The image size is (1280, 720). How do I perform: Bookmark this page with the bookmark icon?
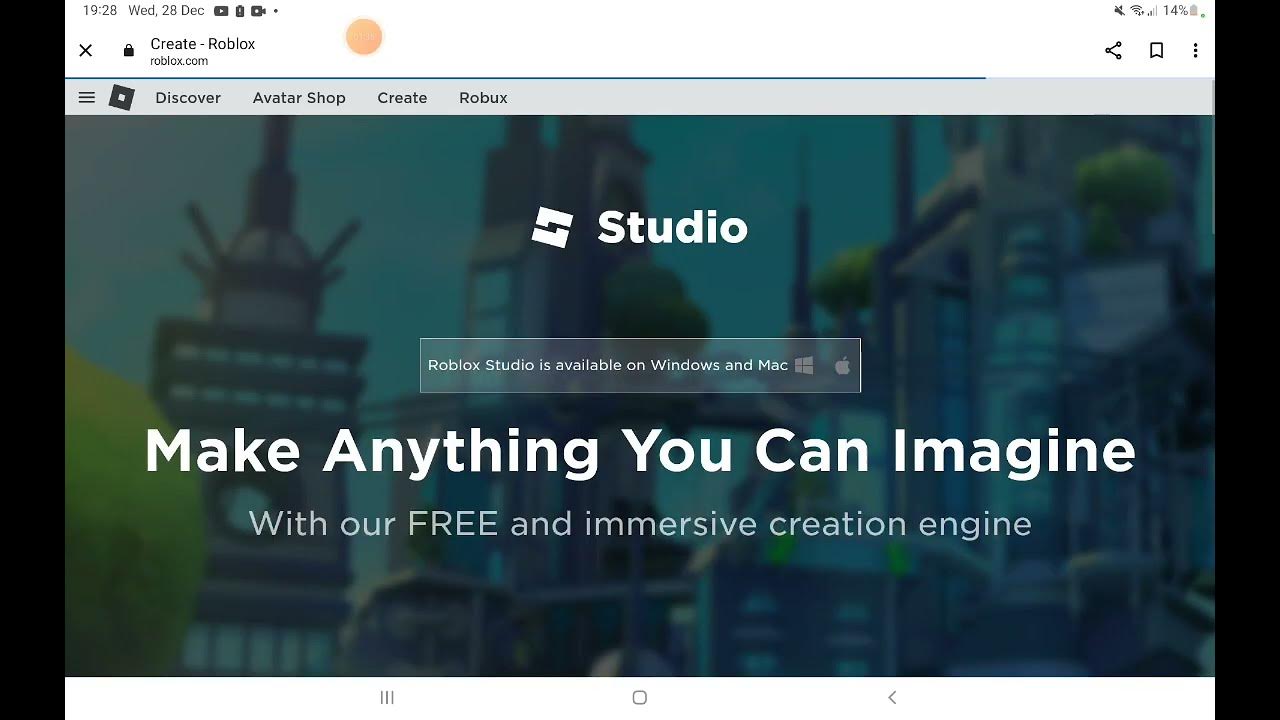coord(1156,50)
